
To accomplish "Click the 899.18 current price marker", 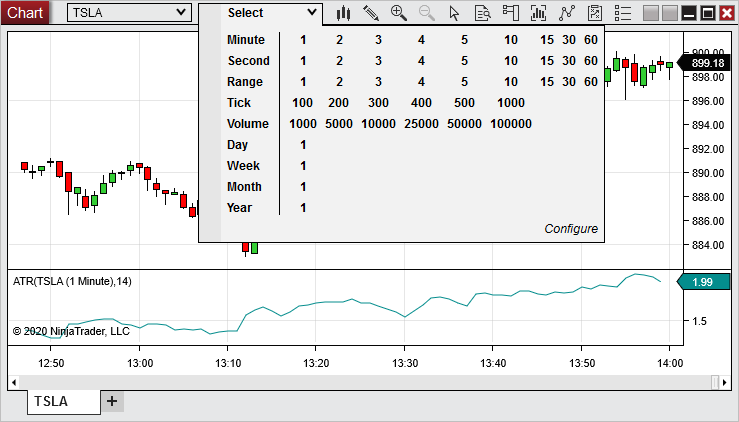I will coord(705,63).
